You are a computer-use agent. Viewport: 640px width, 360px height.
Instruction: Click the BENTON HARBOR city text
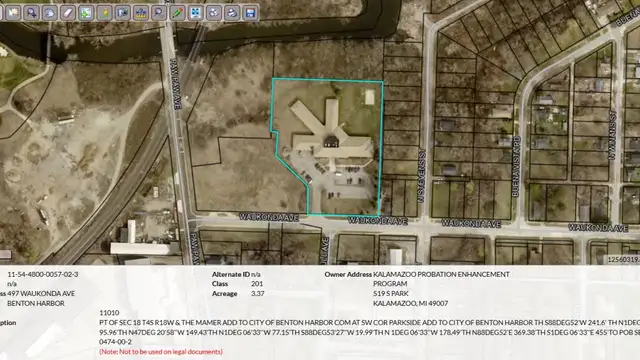[x=36, y=303]
